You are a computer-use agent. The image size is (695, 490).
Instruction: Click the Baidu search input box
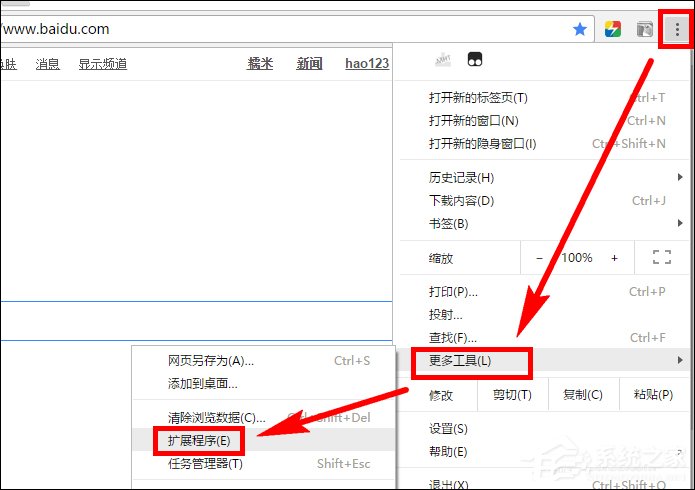[x=196, y=321]
